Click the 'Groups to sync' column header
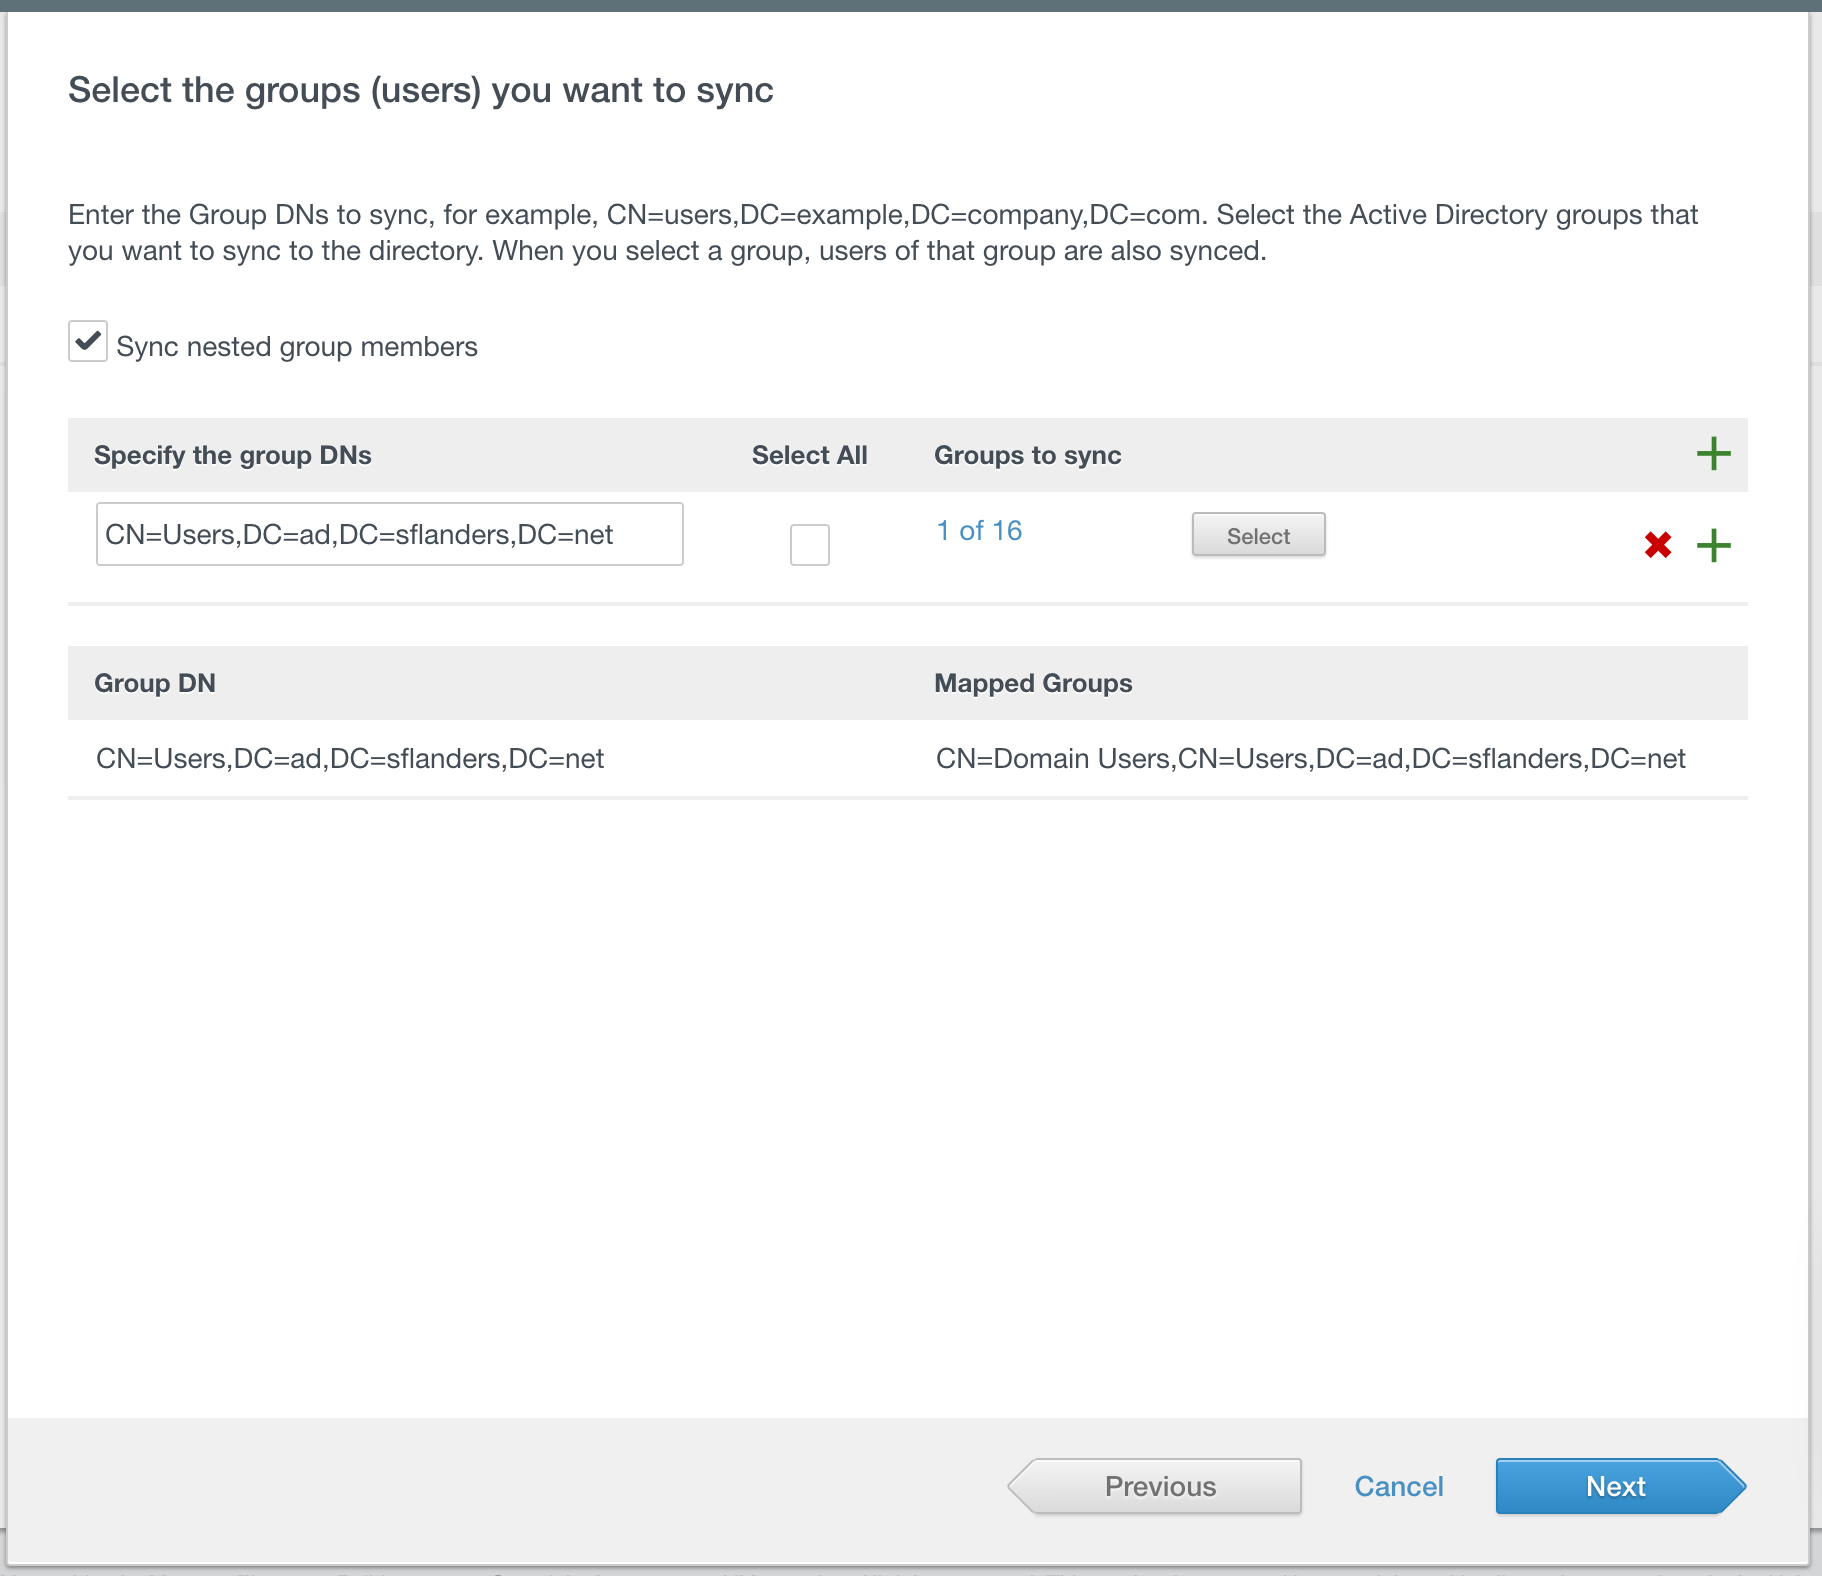1822x1576 pixels. [1027, 455]
